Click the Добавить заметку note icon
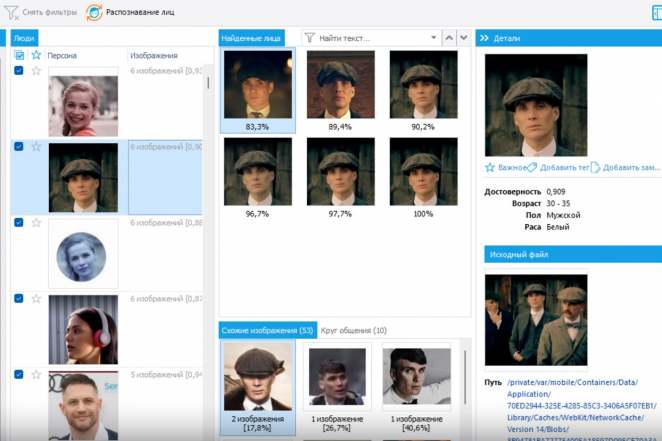 (596, 167)
